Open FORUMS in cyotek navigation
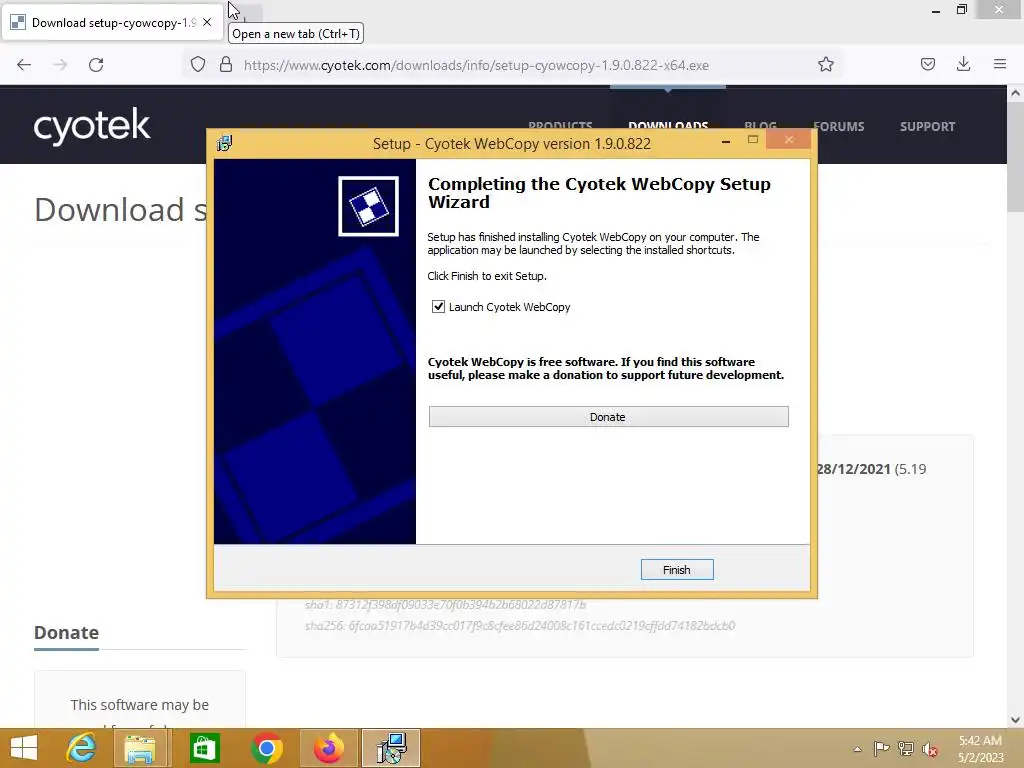 [x=839, y=127]
